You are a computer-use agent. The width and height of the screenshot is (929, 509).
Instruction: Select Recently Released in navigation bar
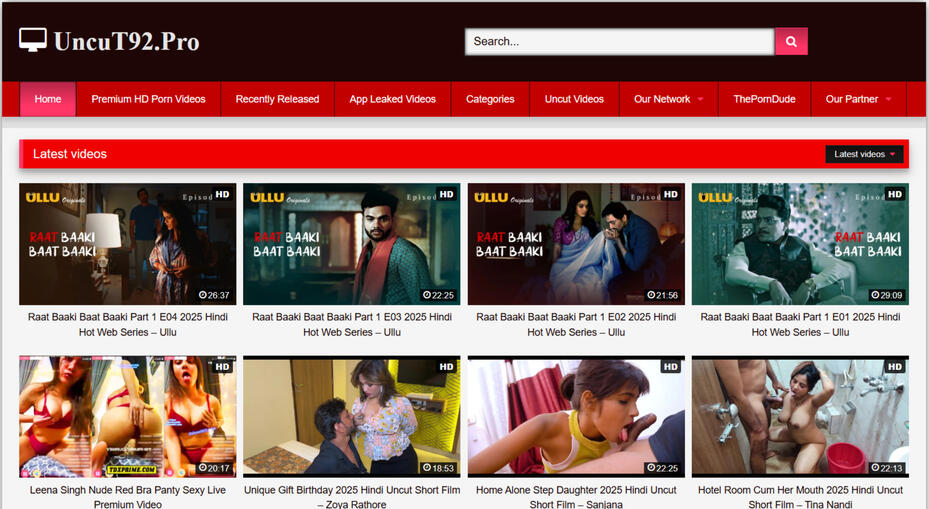point(277,99)
